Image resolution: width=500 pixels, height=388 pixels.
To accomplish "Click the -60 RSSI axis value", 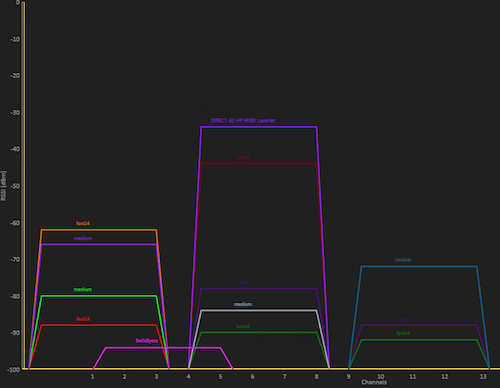I will (15, 223).
